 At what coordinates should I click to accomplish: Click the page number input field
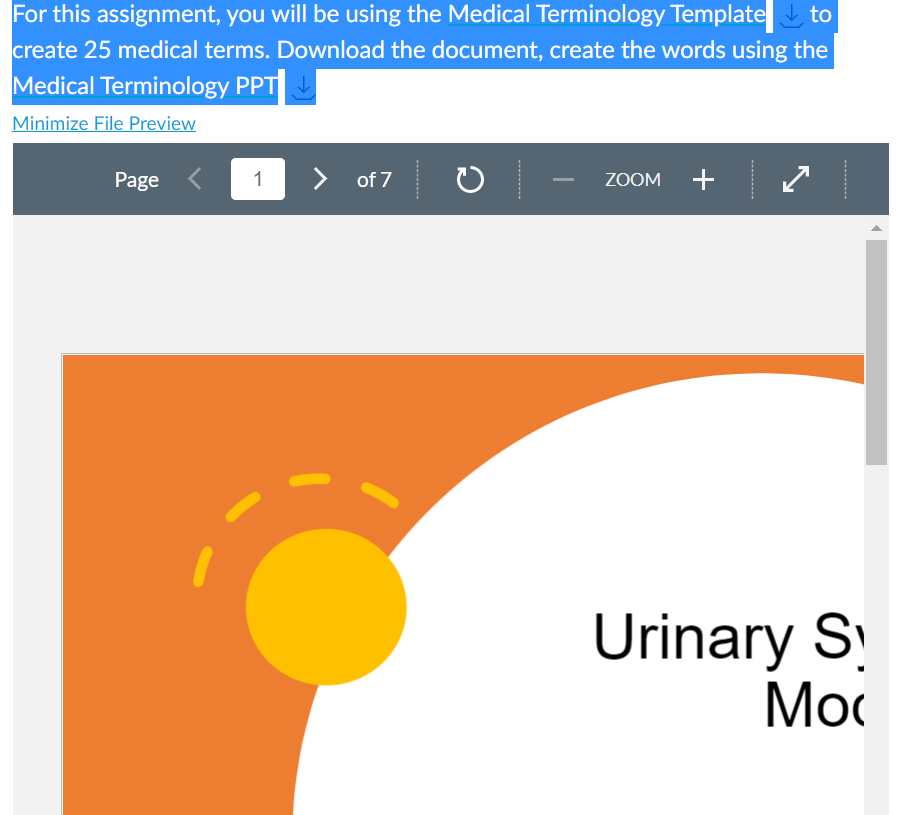pyautogui.click(x=258, y=179)
